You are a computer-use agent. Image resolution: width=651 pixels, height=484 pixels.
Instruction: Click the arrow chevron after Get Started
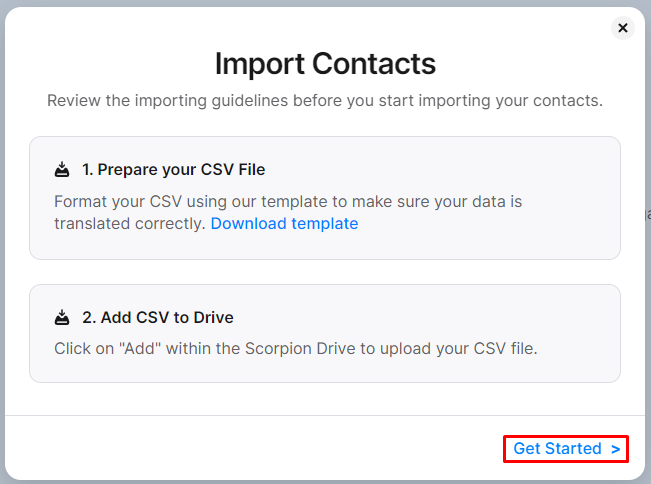click(x=615, y=449)
